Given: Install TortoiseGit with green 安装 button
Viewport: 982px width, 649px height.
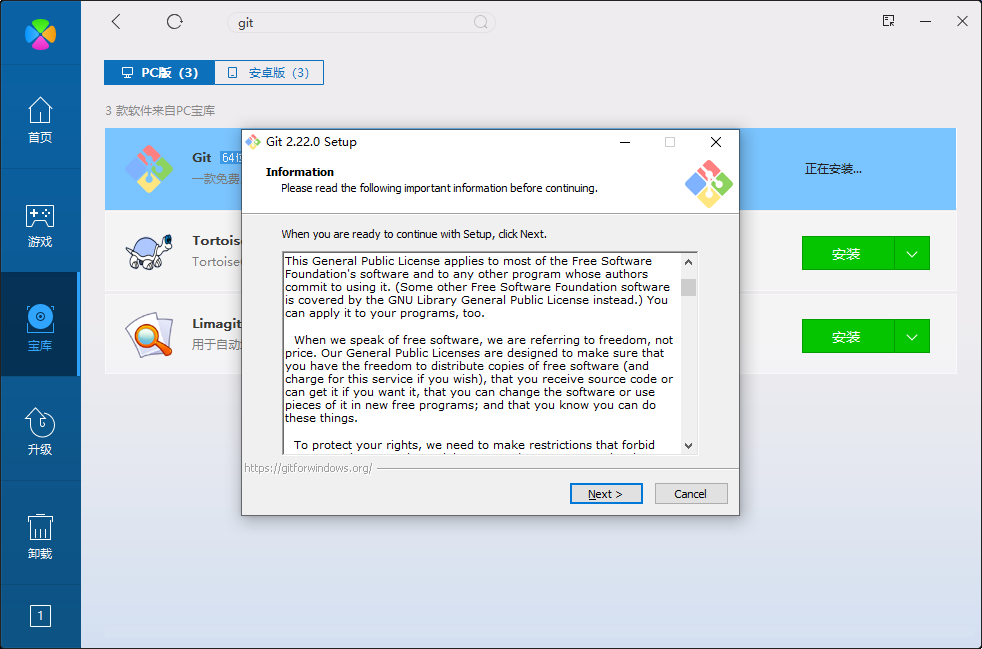Looking at the screenshot, I should (847, 254).
